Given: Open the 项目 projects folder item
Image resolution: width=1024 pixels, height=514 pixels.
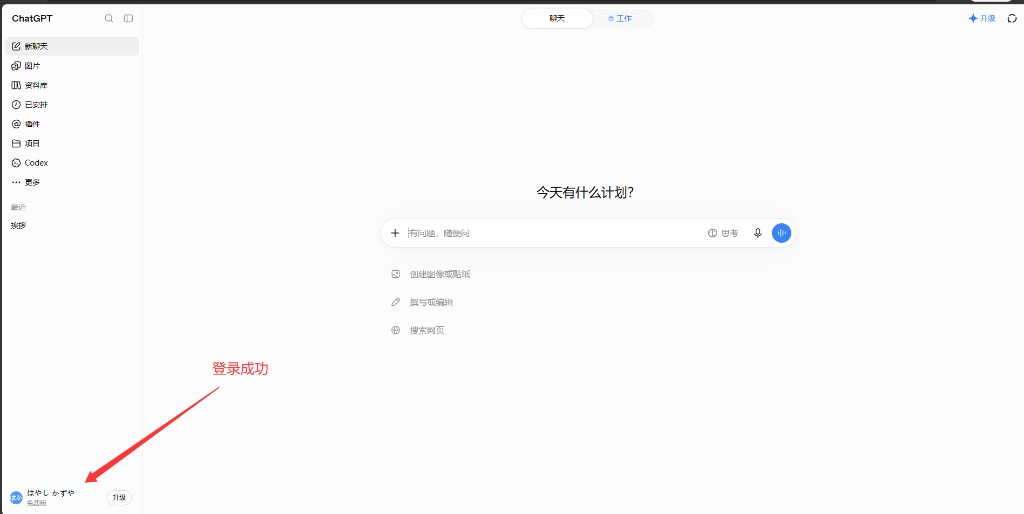Looking at the screenshot, I should point(72,143).
